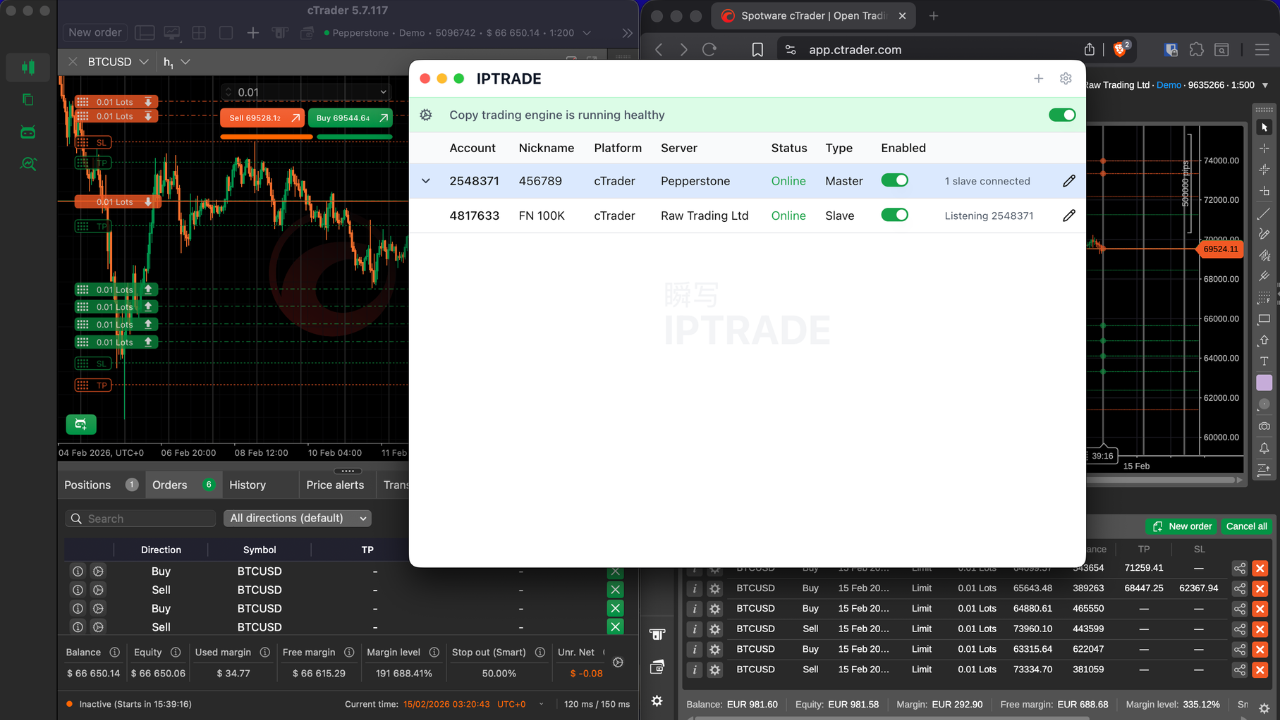Open the BTCUSD symbol dropdown

coord(118,62)
